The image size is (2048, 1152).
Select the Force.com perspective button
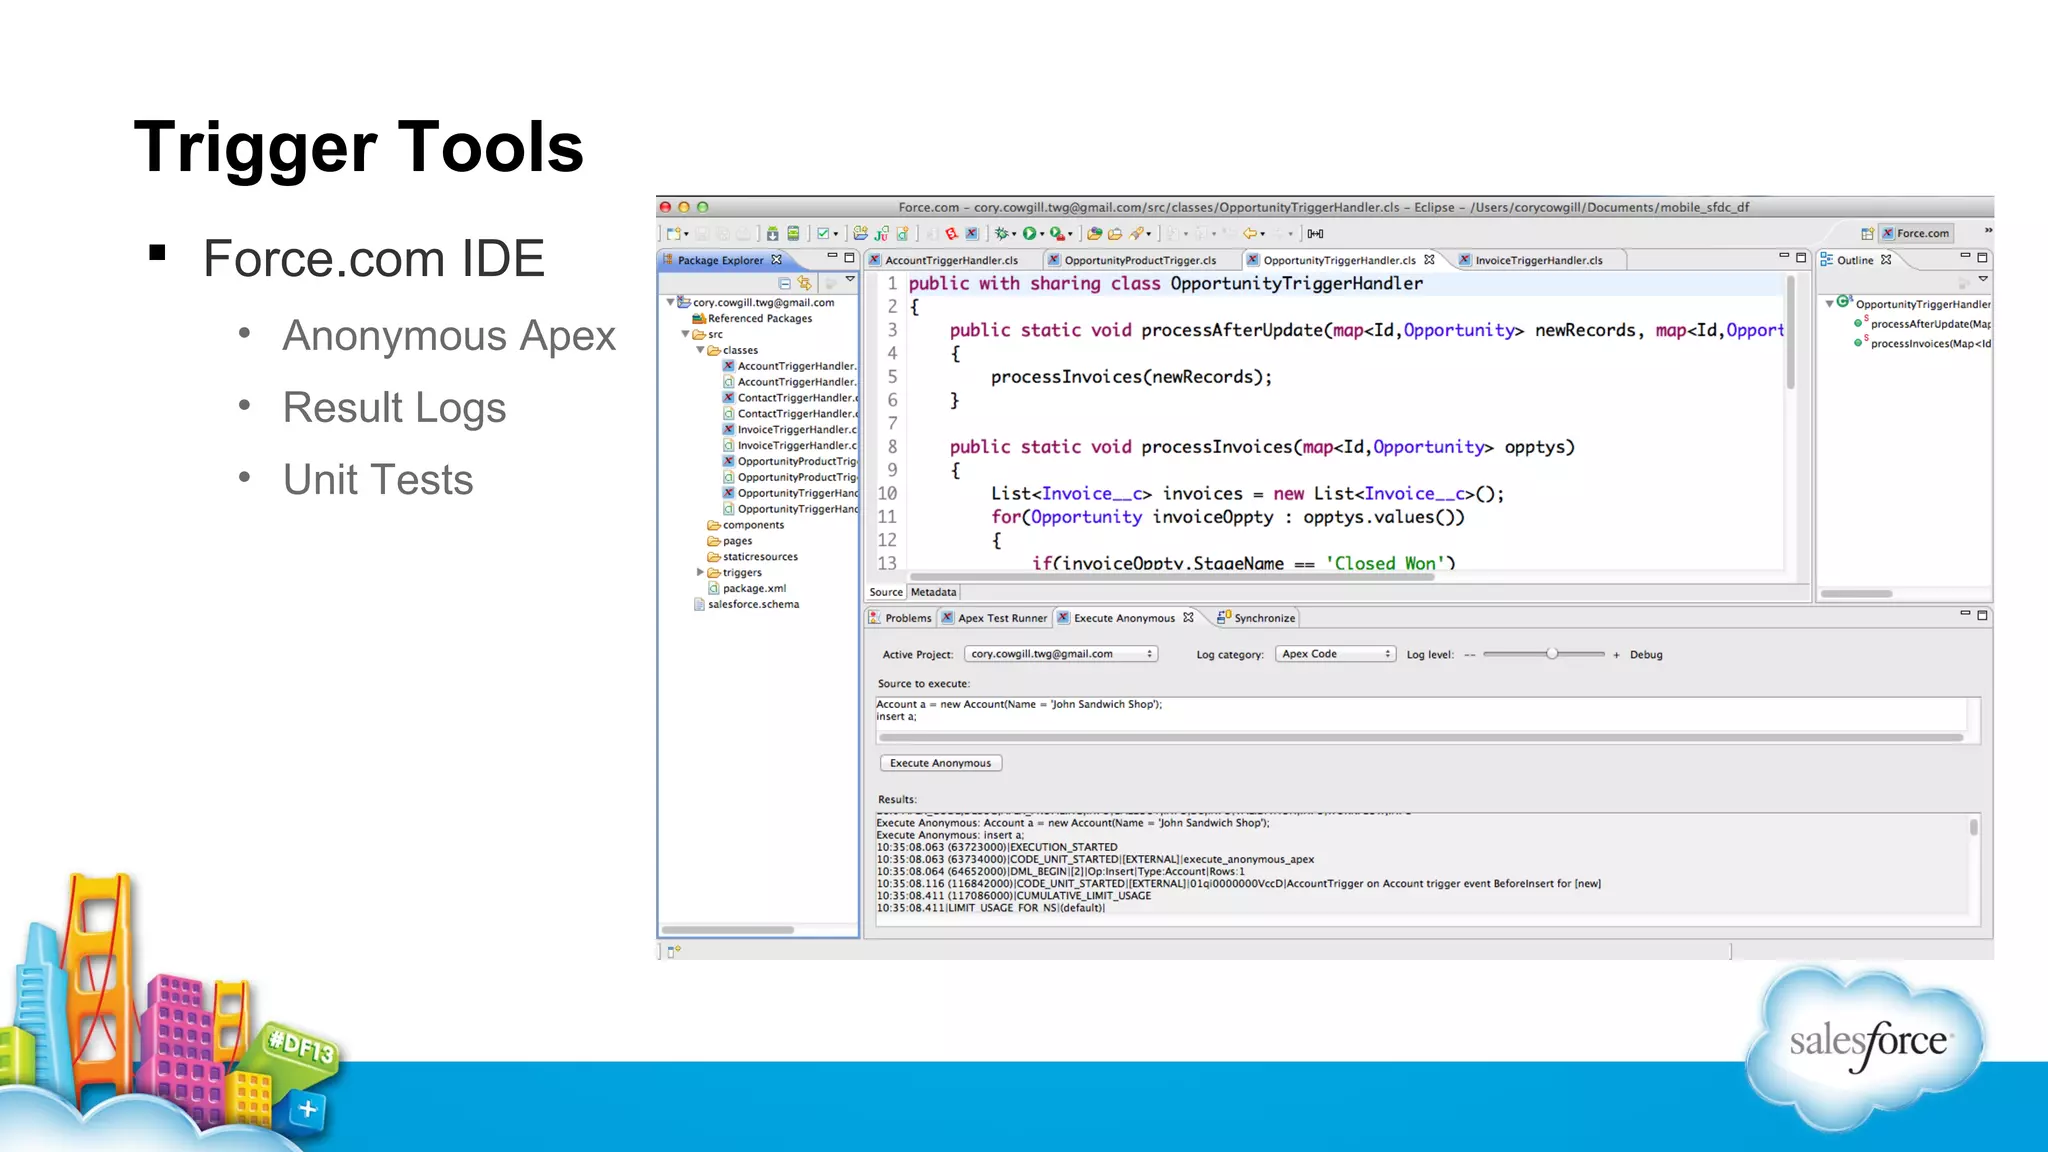point(1915,234)
